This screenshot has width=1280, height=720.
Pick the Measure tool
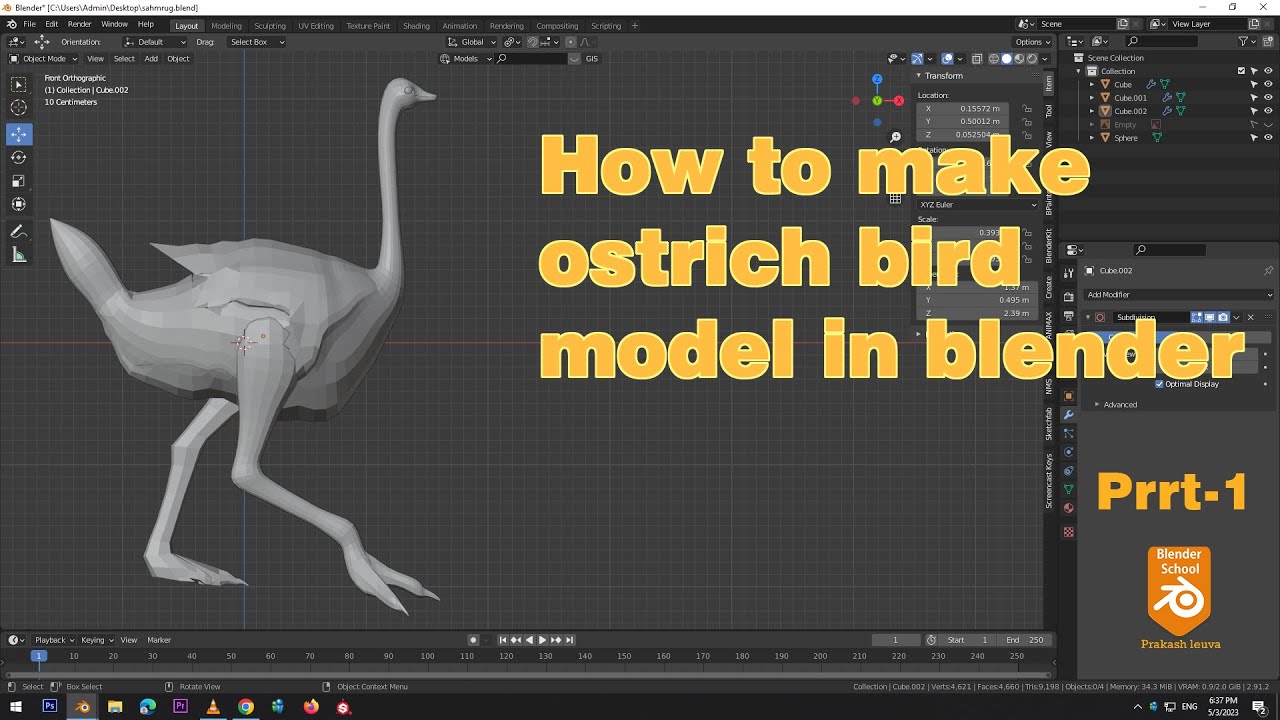pos(19,255)
